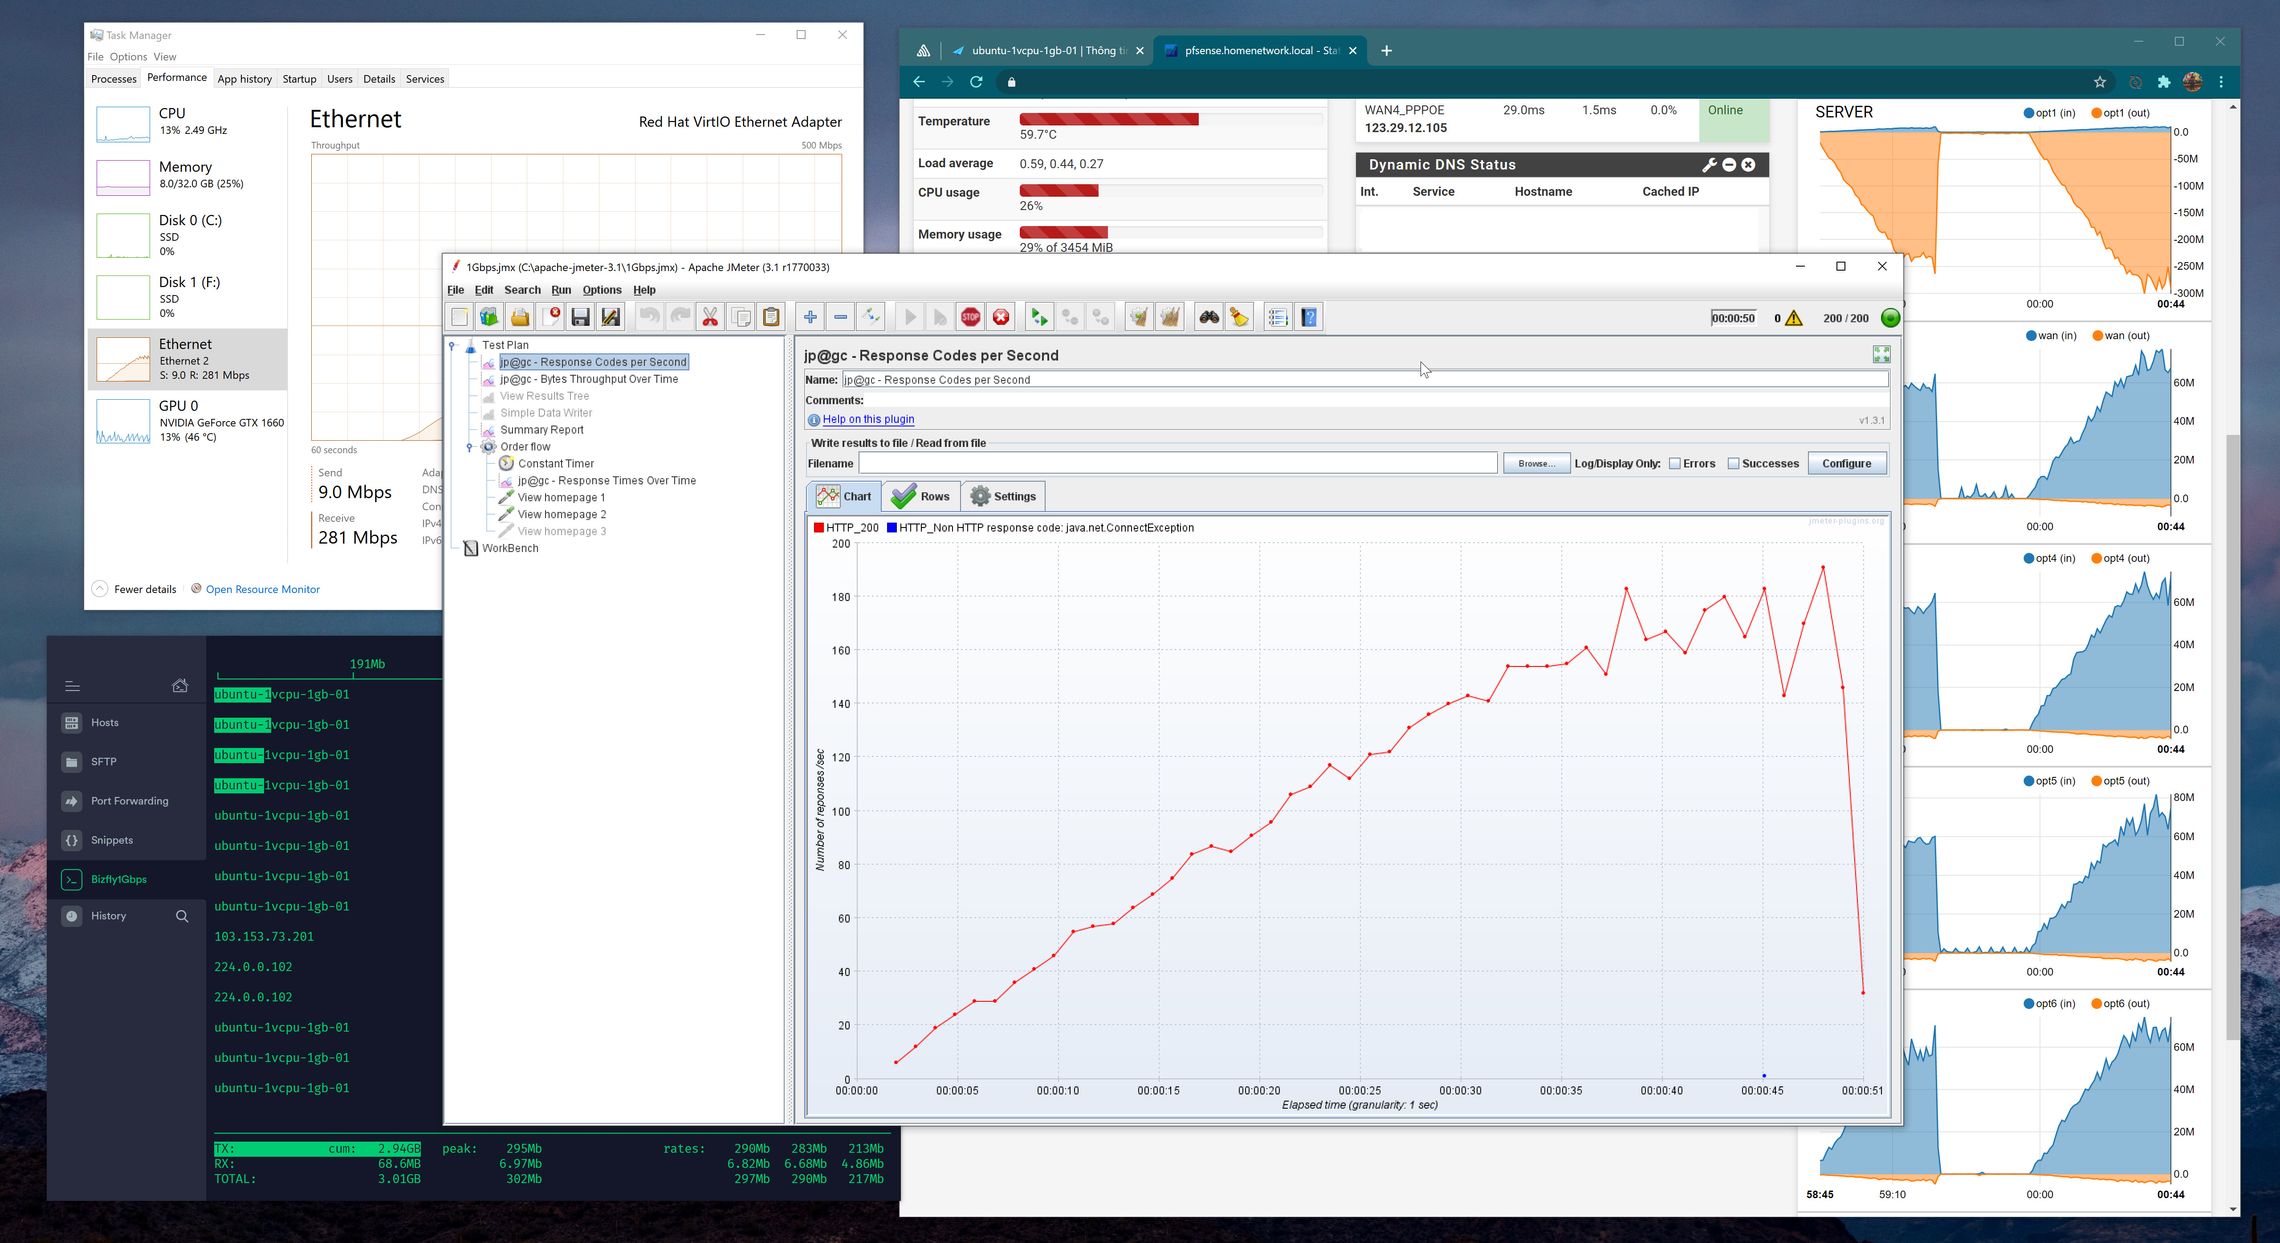Open SSH client hamburger menu
This screenshot has width=2280, height=1243.
pos(72,686)
